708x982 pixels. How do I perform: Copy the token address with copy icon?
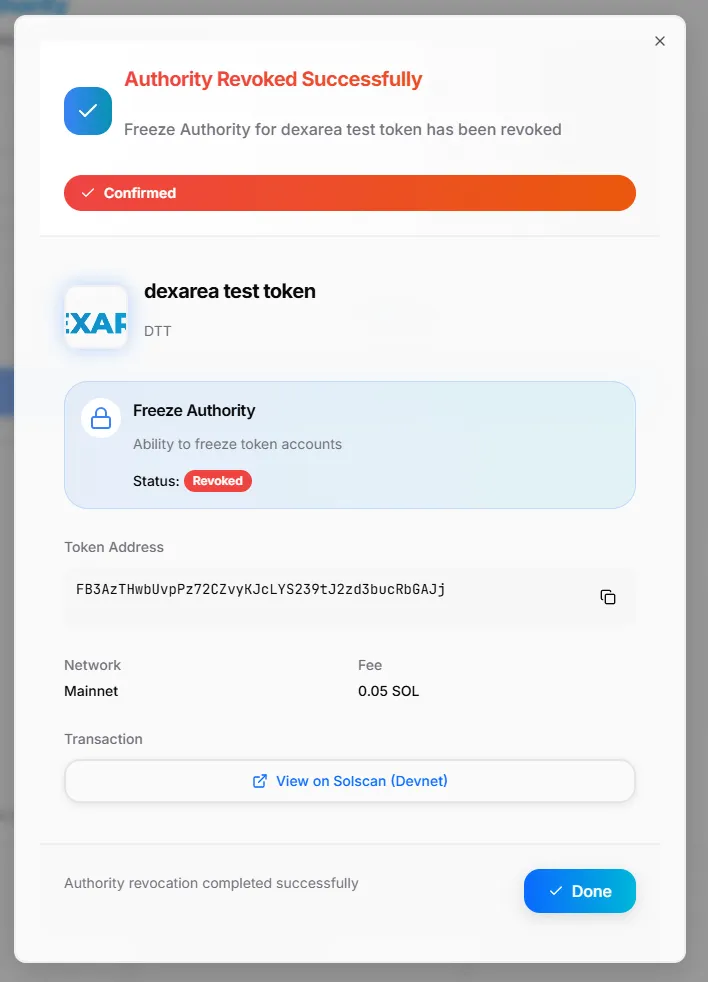607,597
